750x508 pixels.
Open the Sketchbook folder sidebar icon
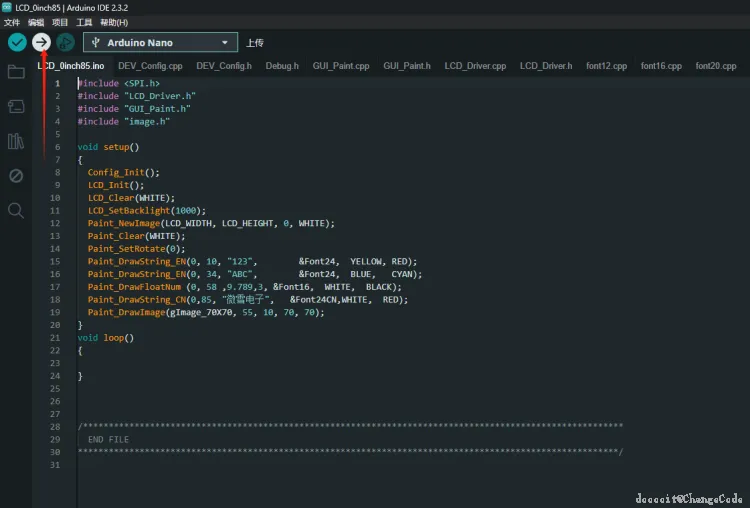pos(16,72)
